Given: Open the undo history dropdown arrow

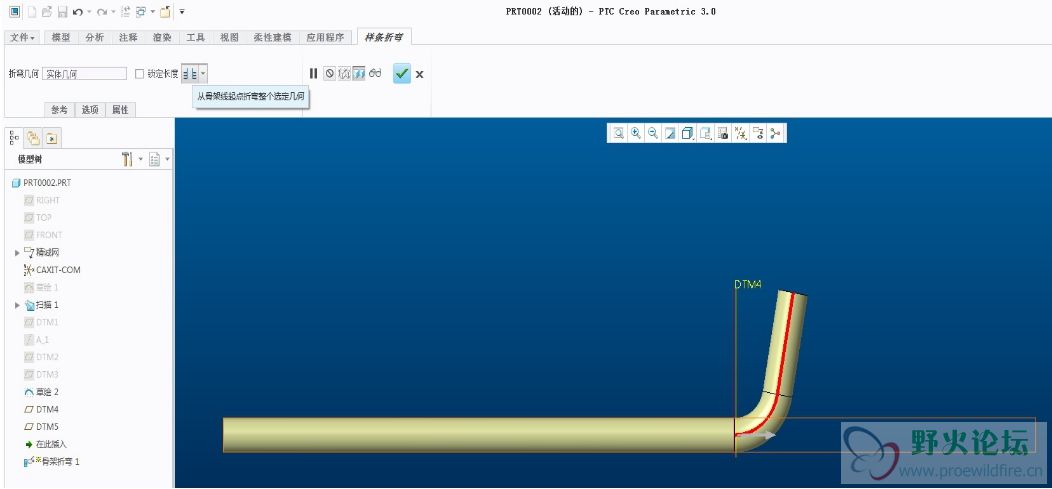Looking at the screenshot, I should (89, 12).
